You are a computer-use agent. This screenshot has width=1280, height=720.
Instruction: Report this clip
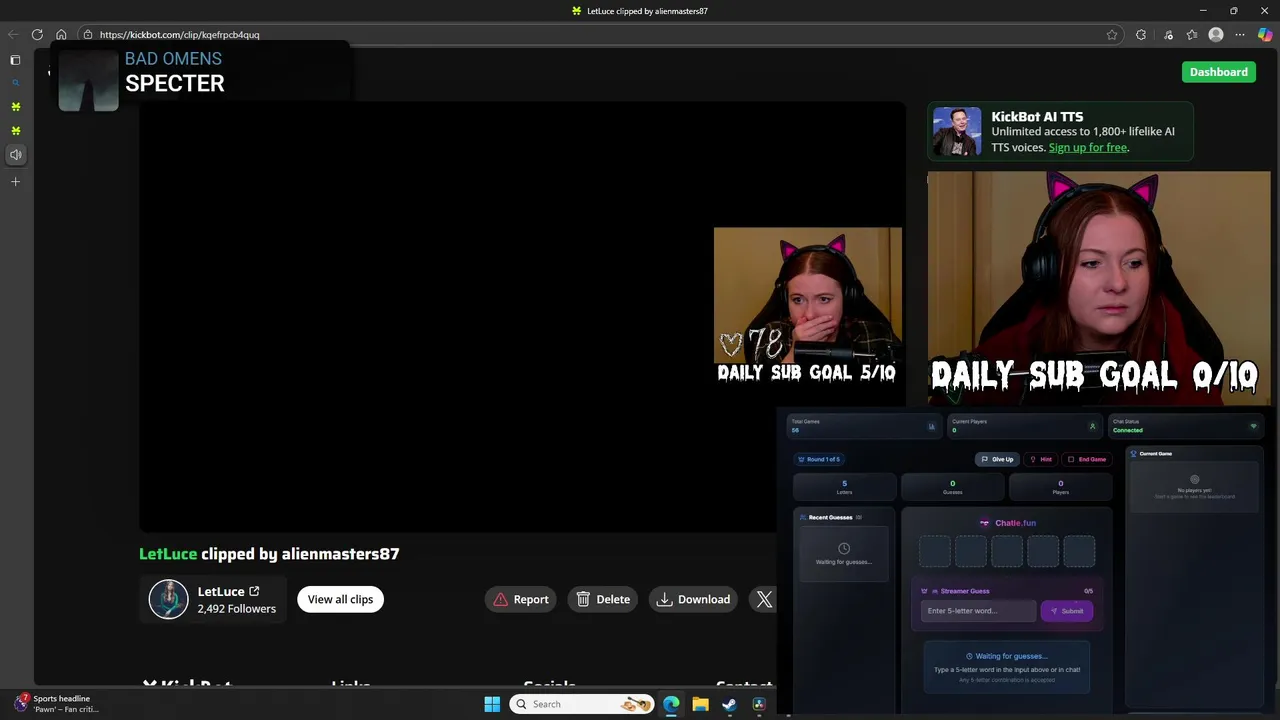(x=521, y=599)
